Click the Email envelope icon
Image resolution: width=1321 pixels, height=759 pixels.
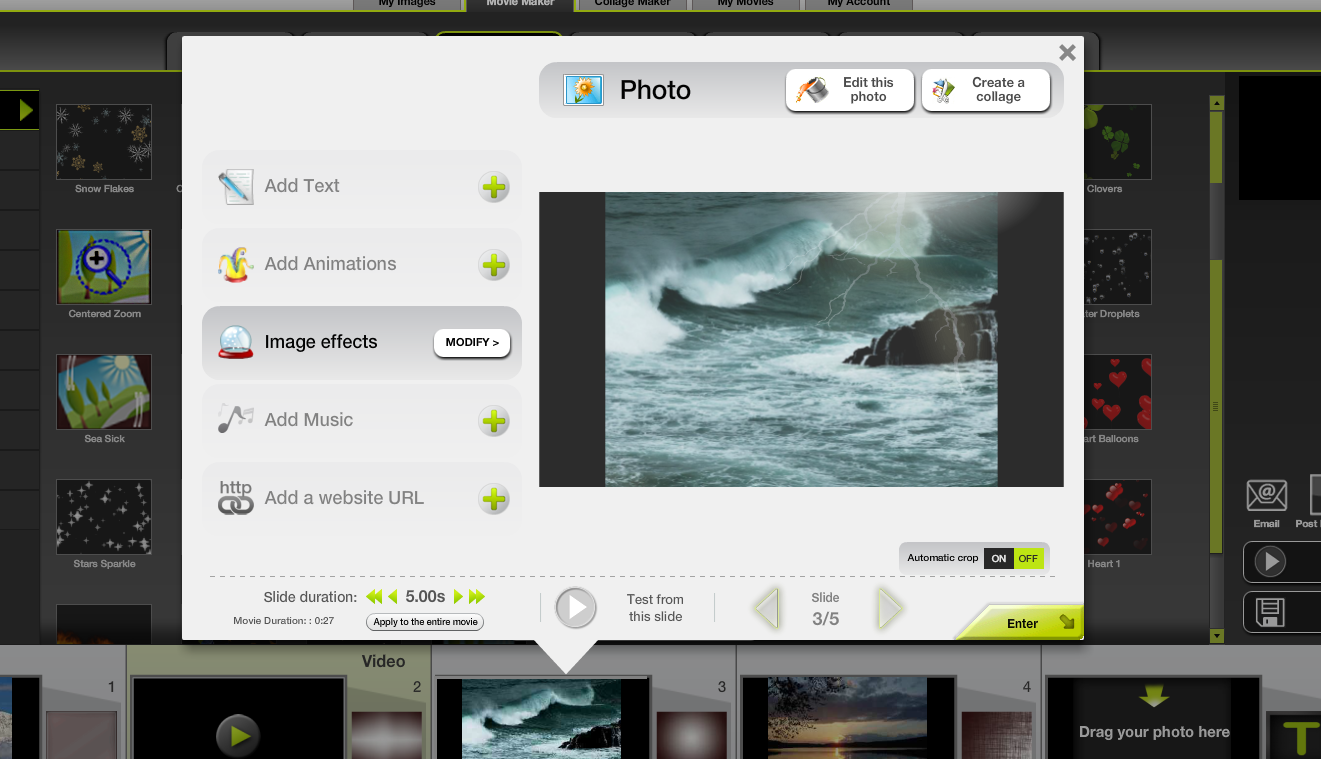(x=1266, y=496)
